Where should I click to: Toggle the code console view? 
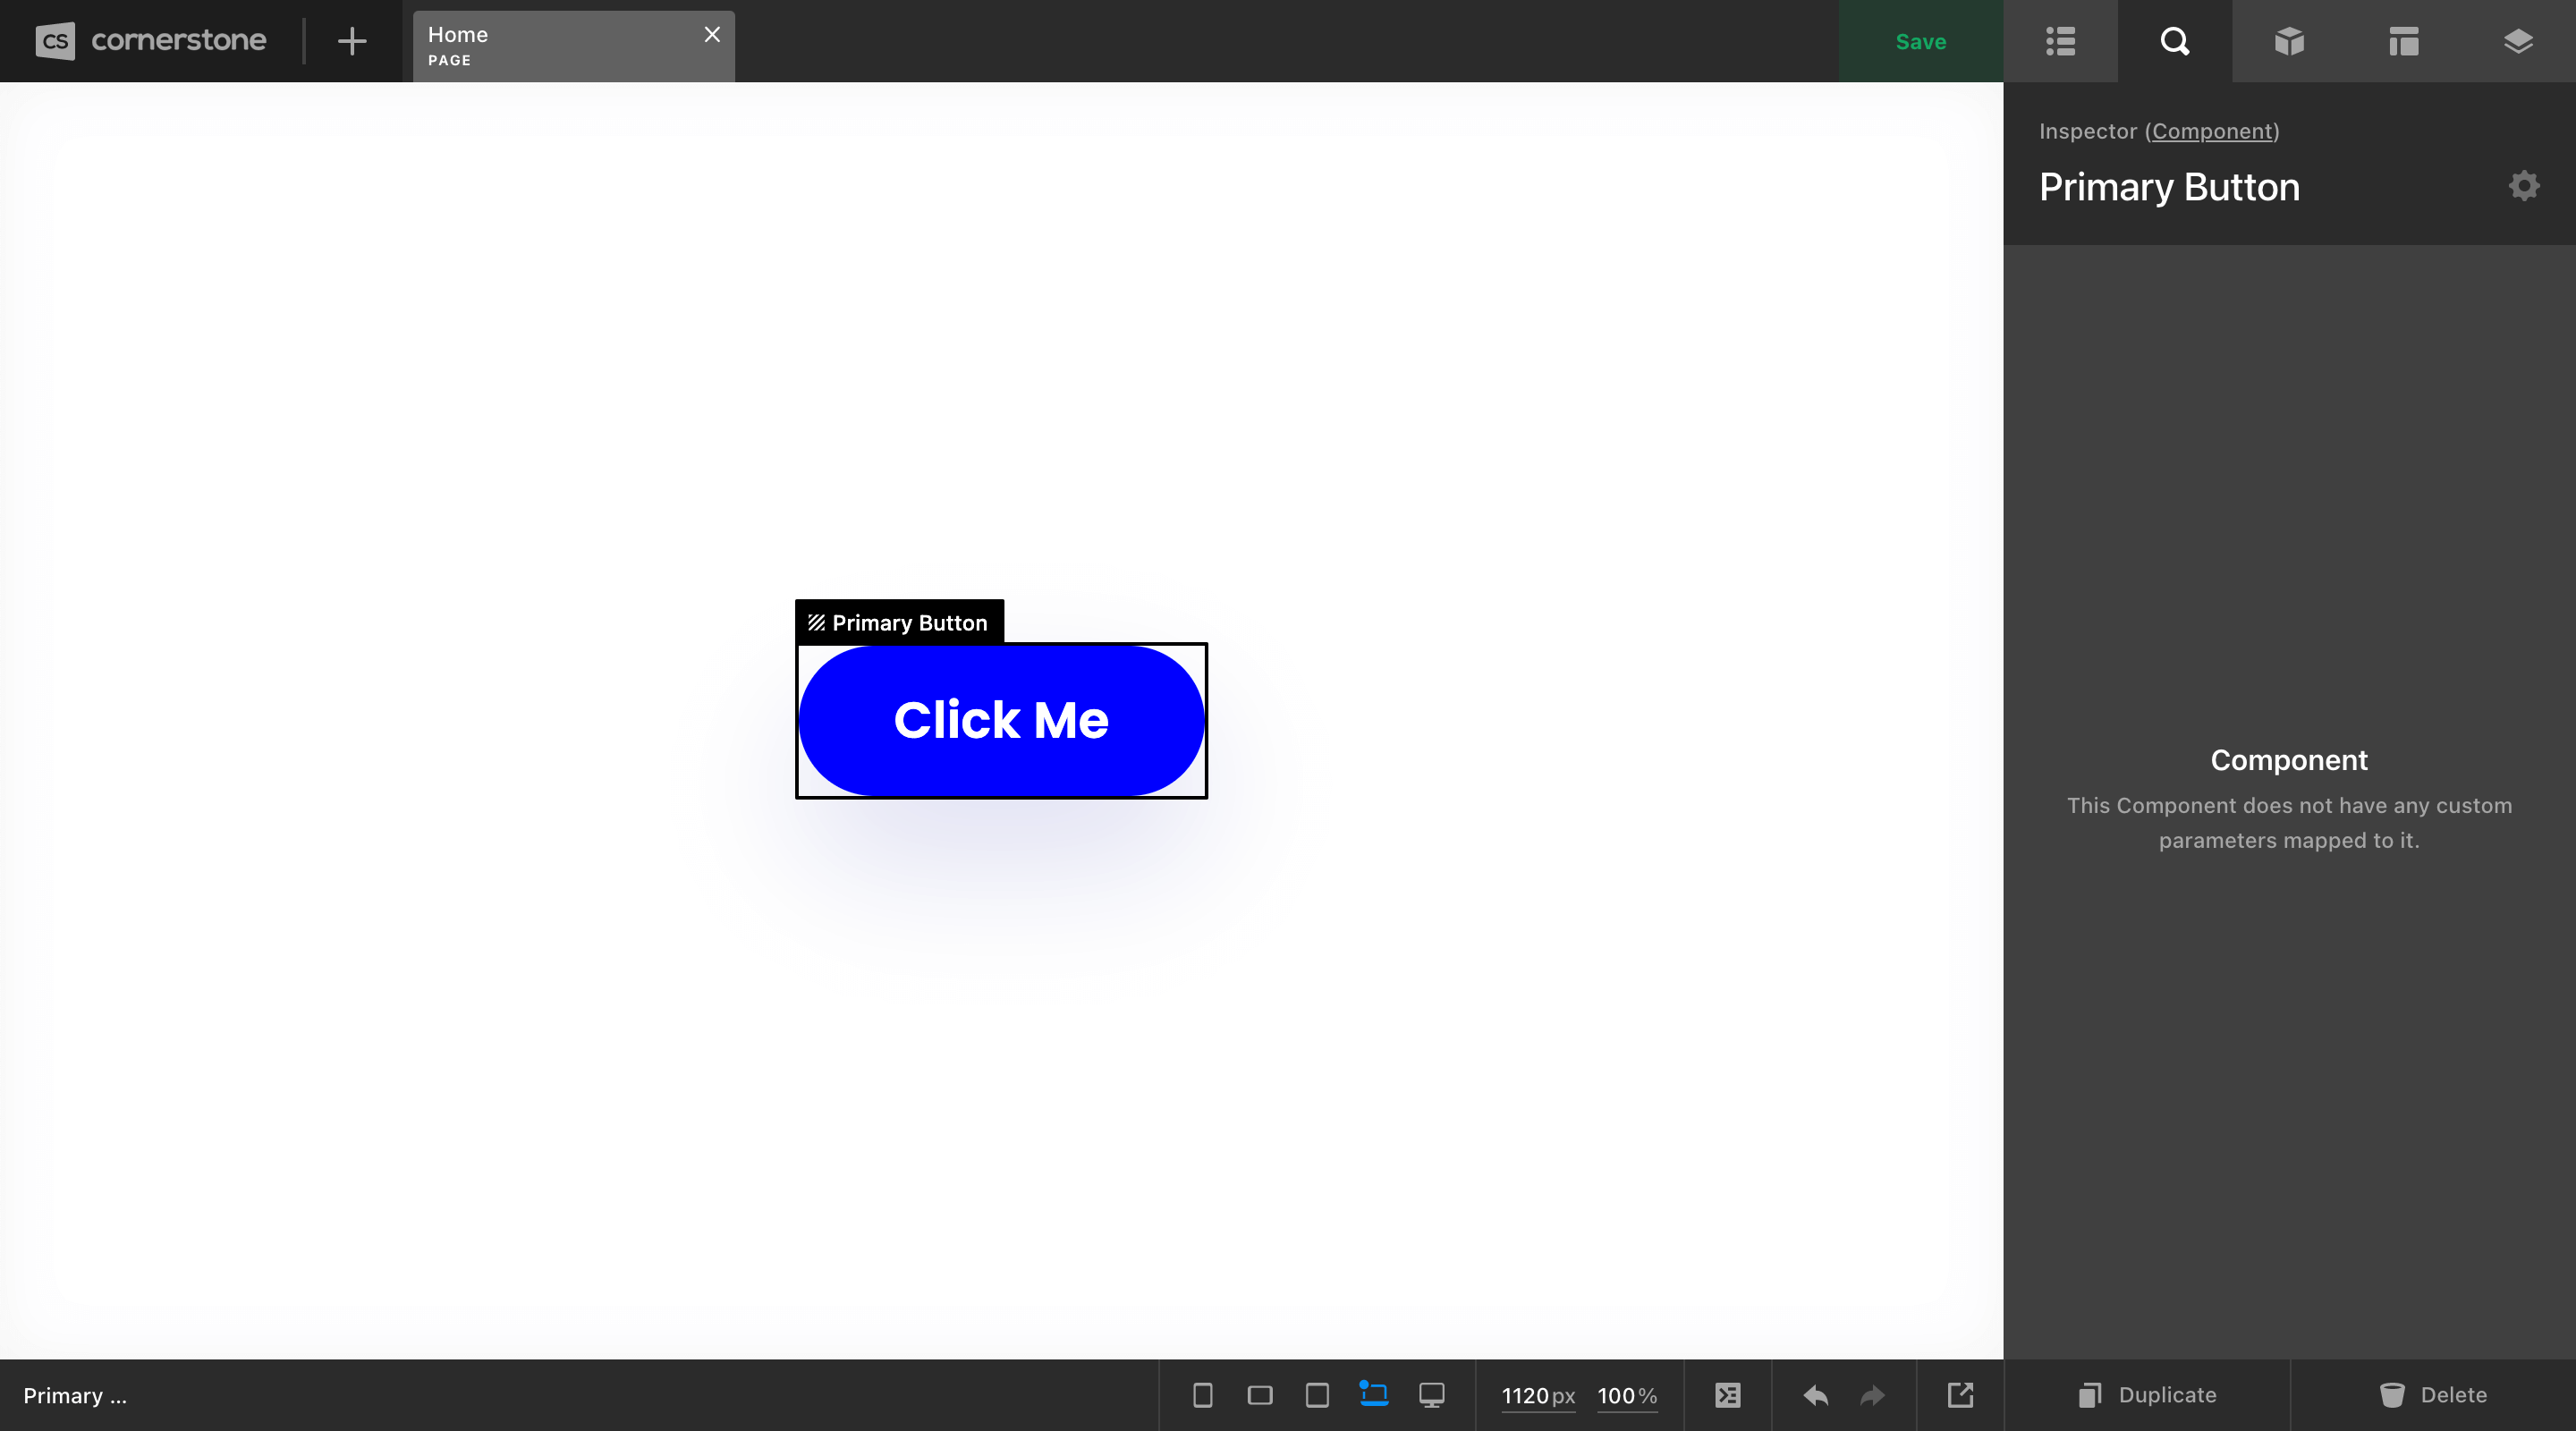(x=1728, y=1395)
